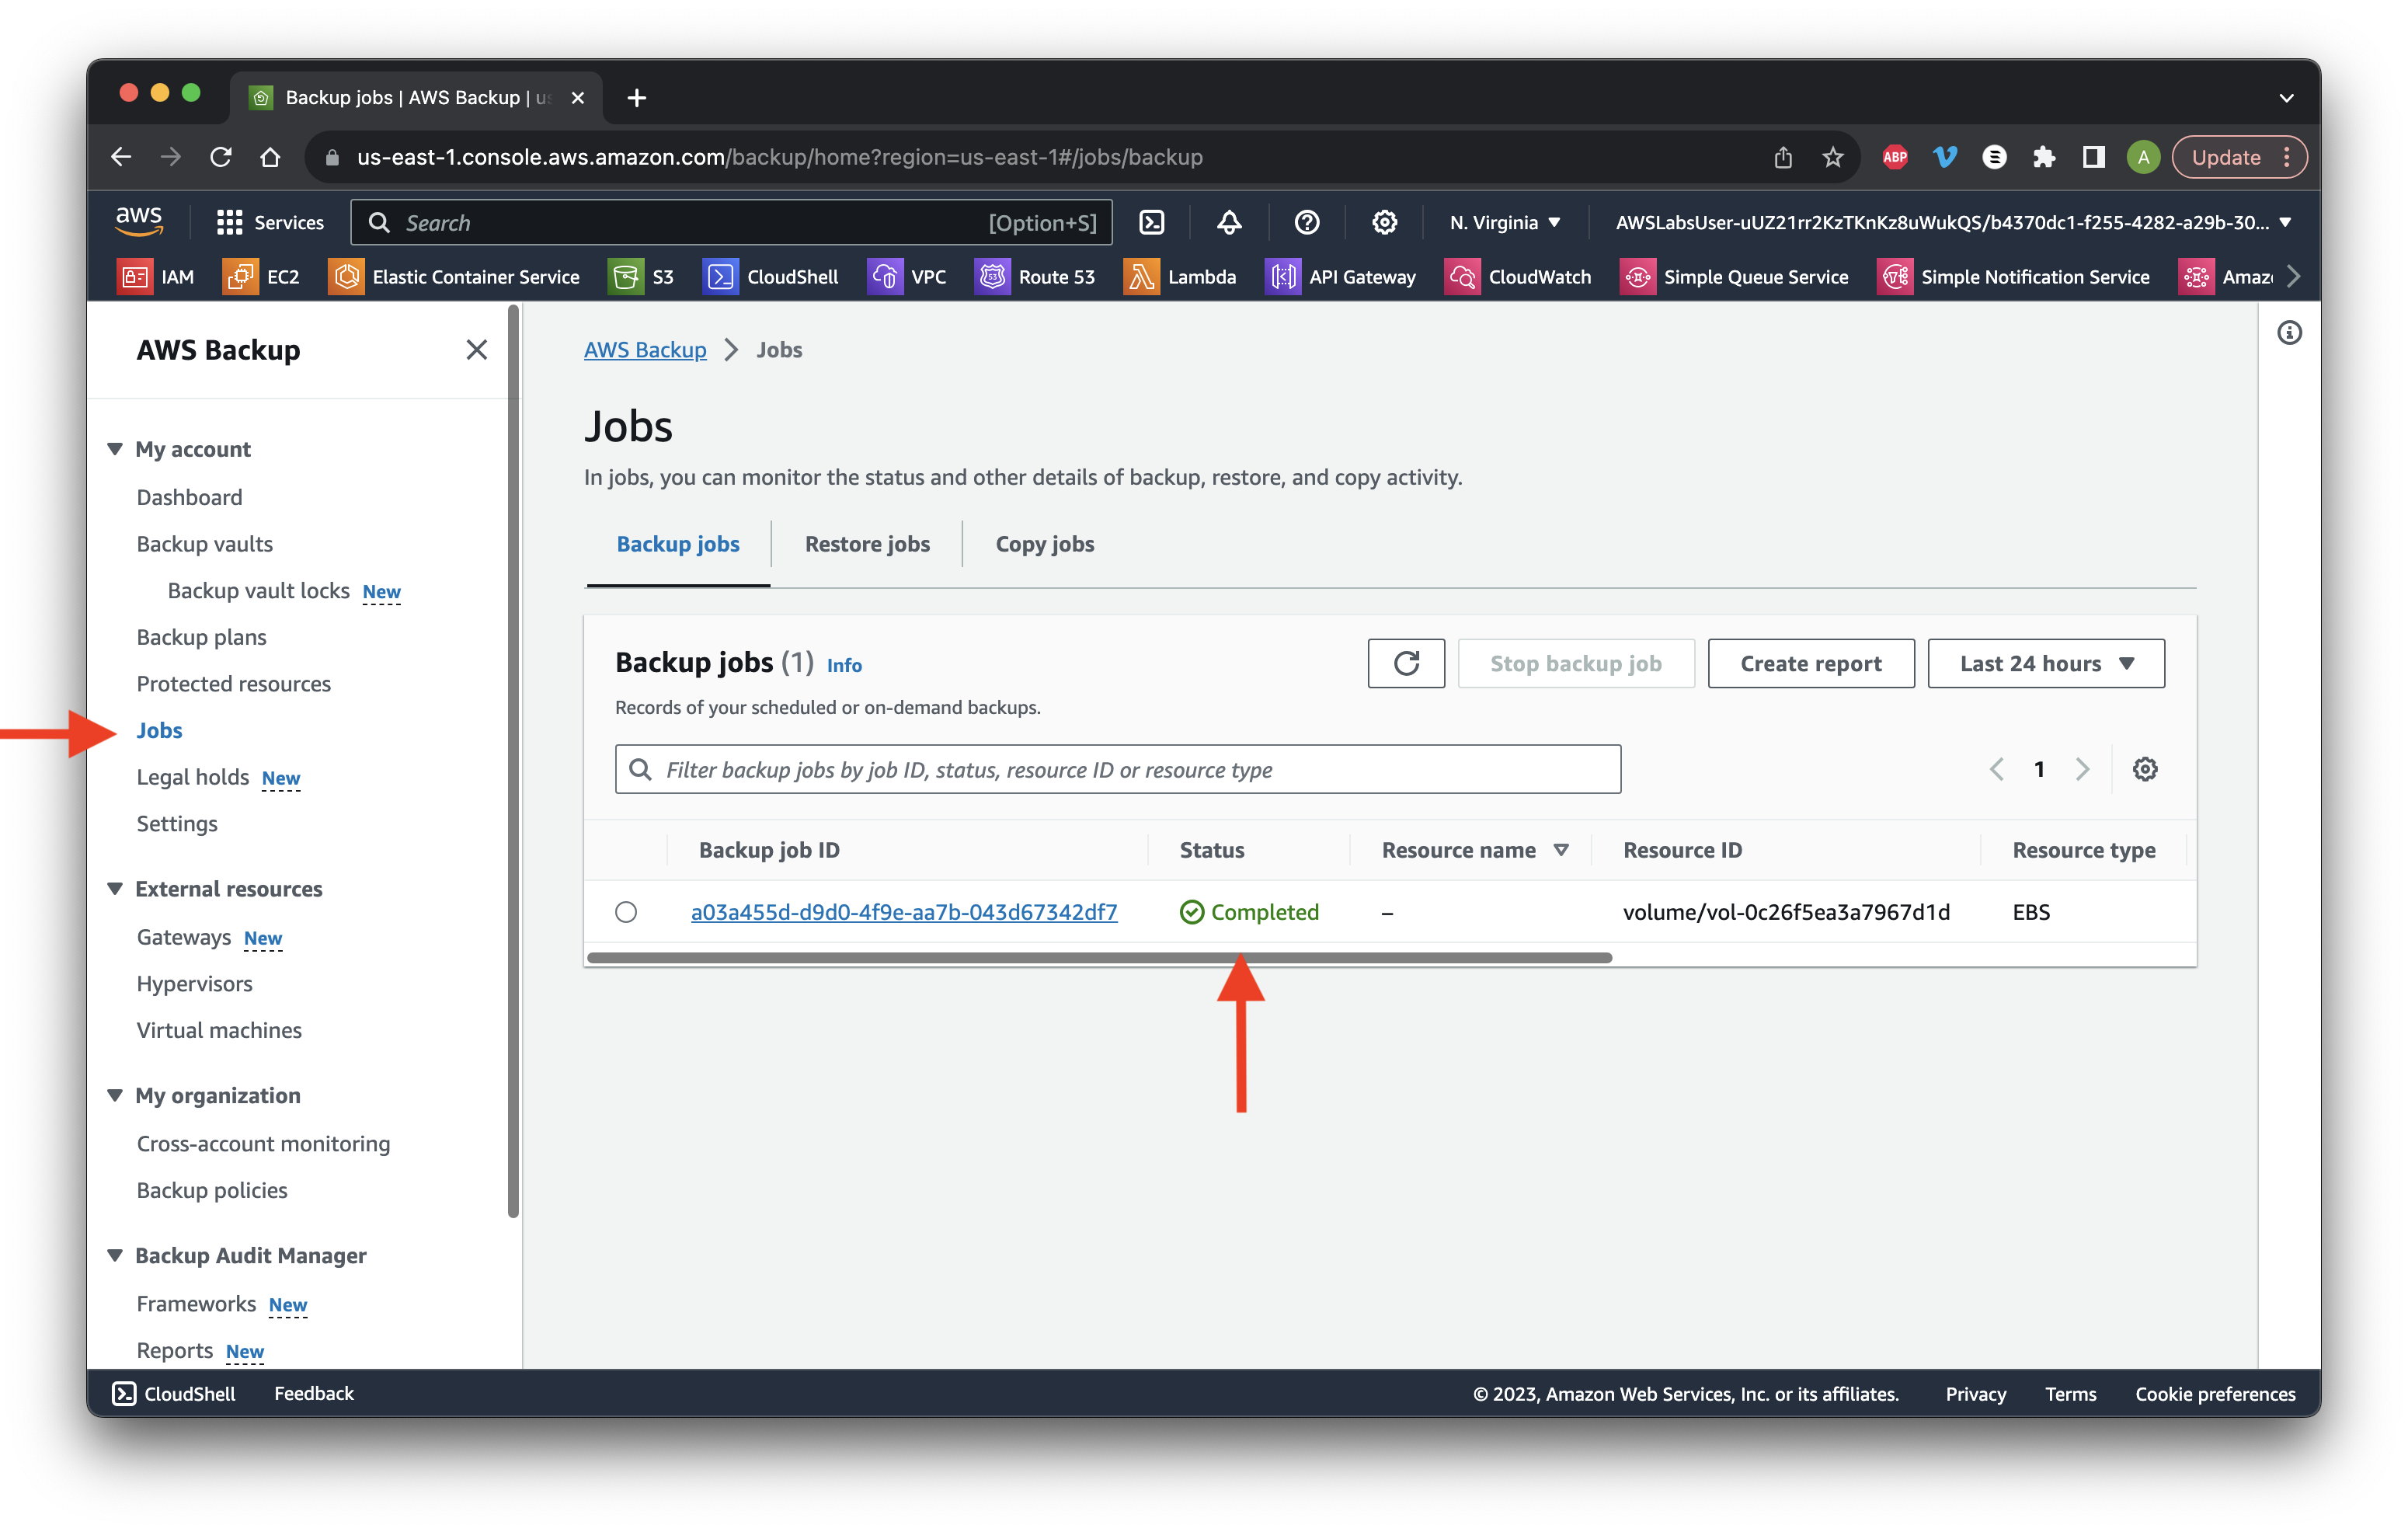This screenshot has height=1532, width=2408.
Task: Open S3 shortcut in favorites bar
Action: tap(642, 277)
